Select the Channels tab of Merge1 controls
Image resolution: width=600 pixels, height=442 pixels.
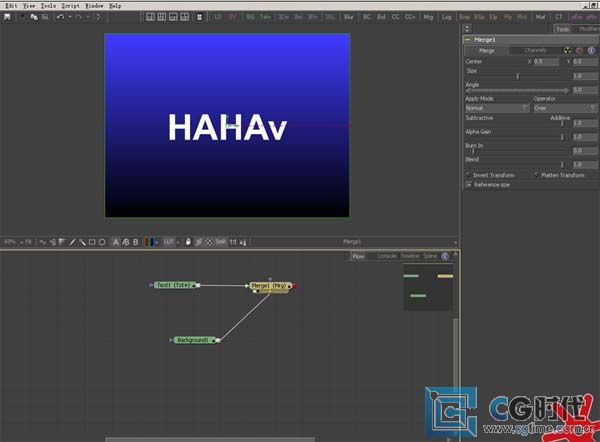[535, 51]
